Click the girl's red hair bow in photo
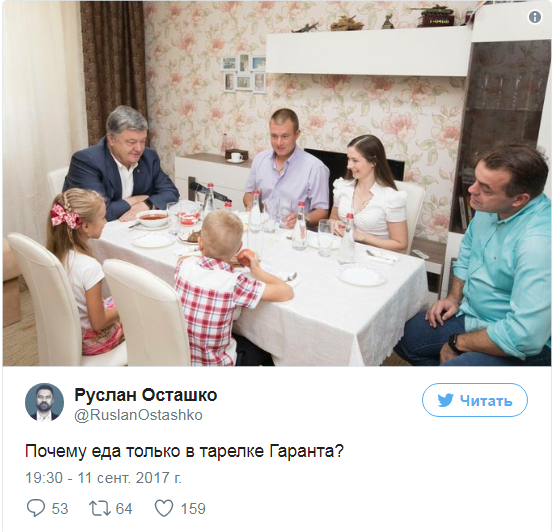The height and width of the screenshot is (532, 554). point(66,215)
